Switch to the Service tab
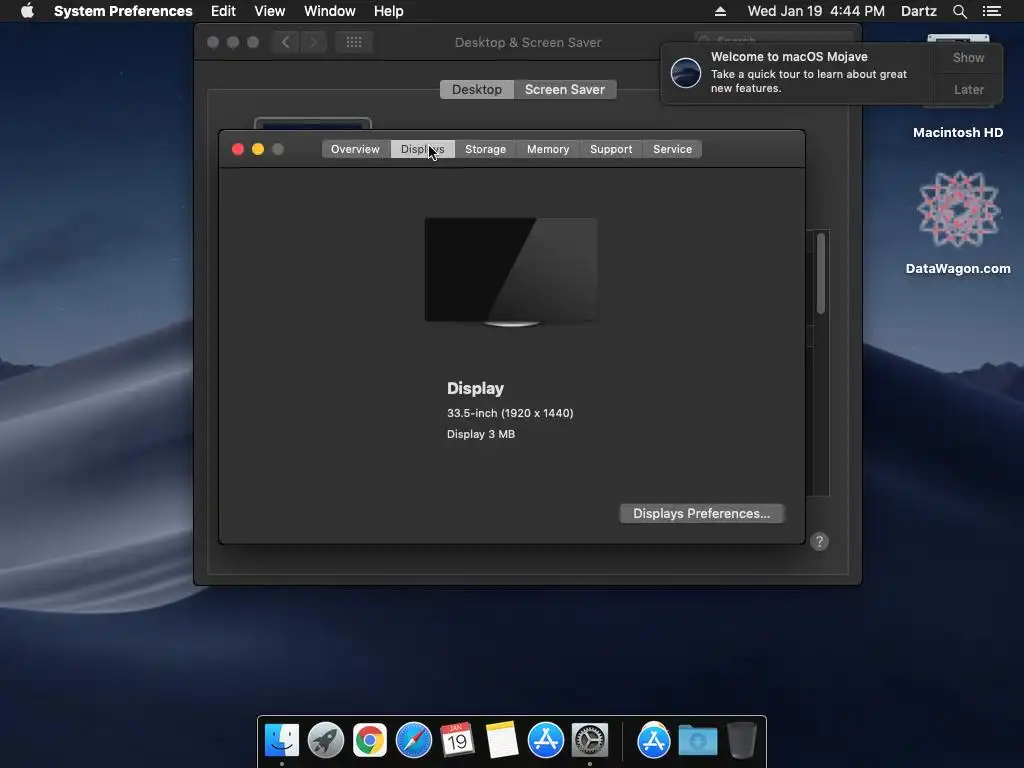The width and height of the screenshot is (1024, 768). click(673, 150)
